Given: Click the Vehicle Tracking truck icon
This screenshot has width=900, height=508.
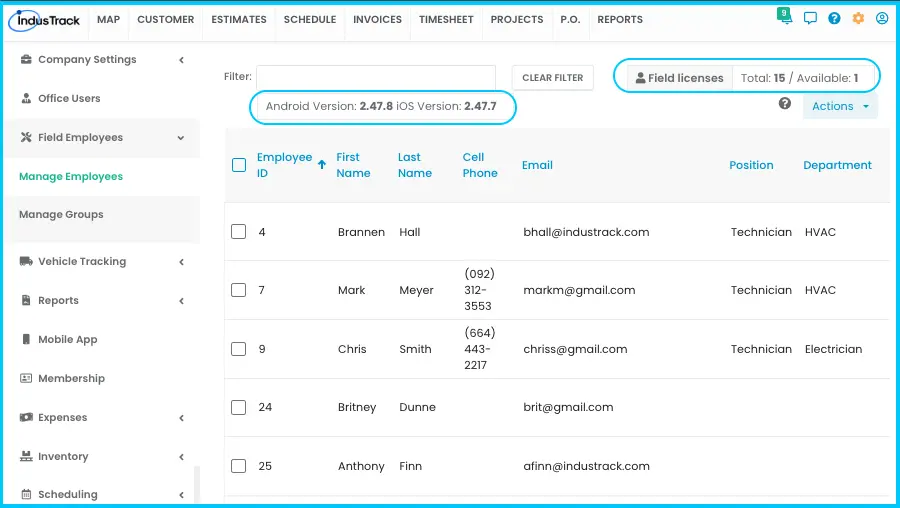Looking at the screenshot, I should point(26,261).
